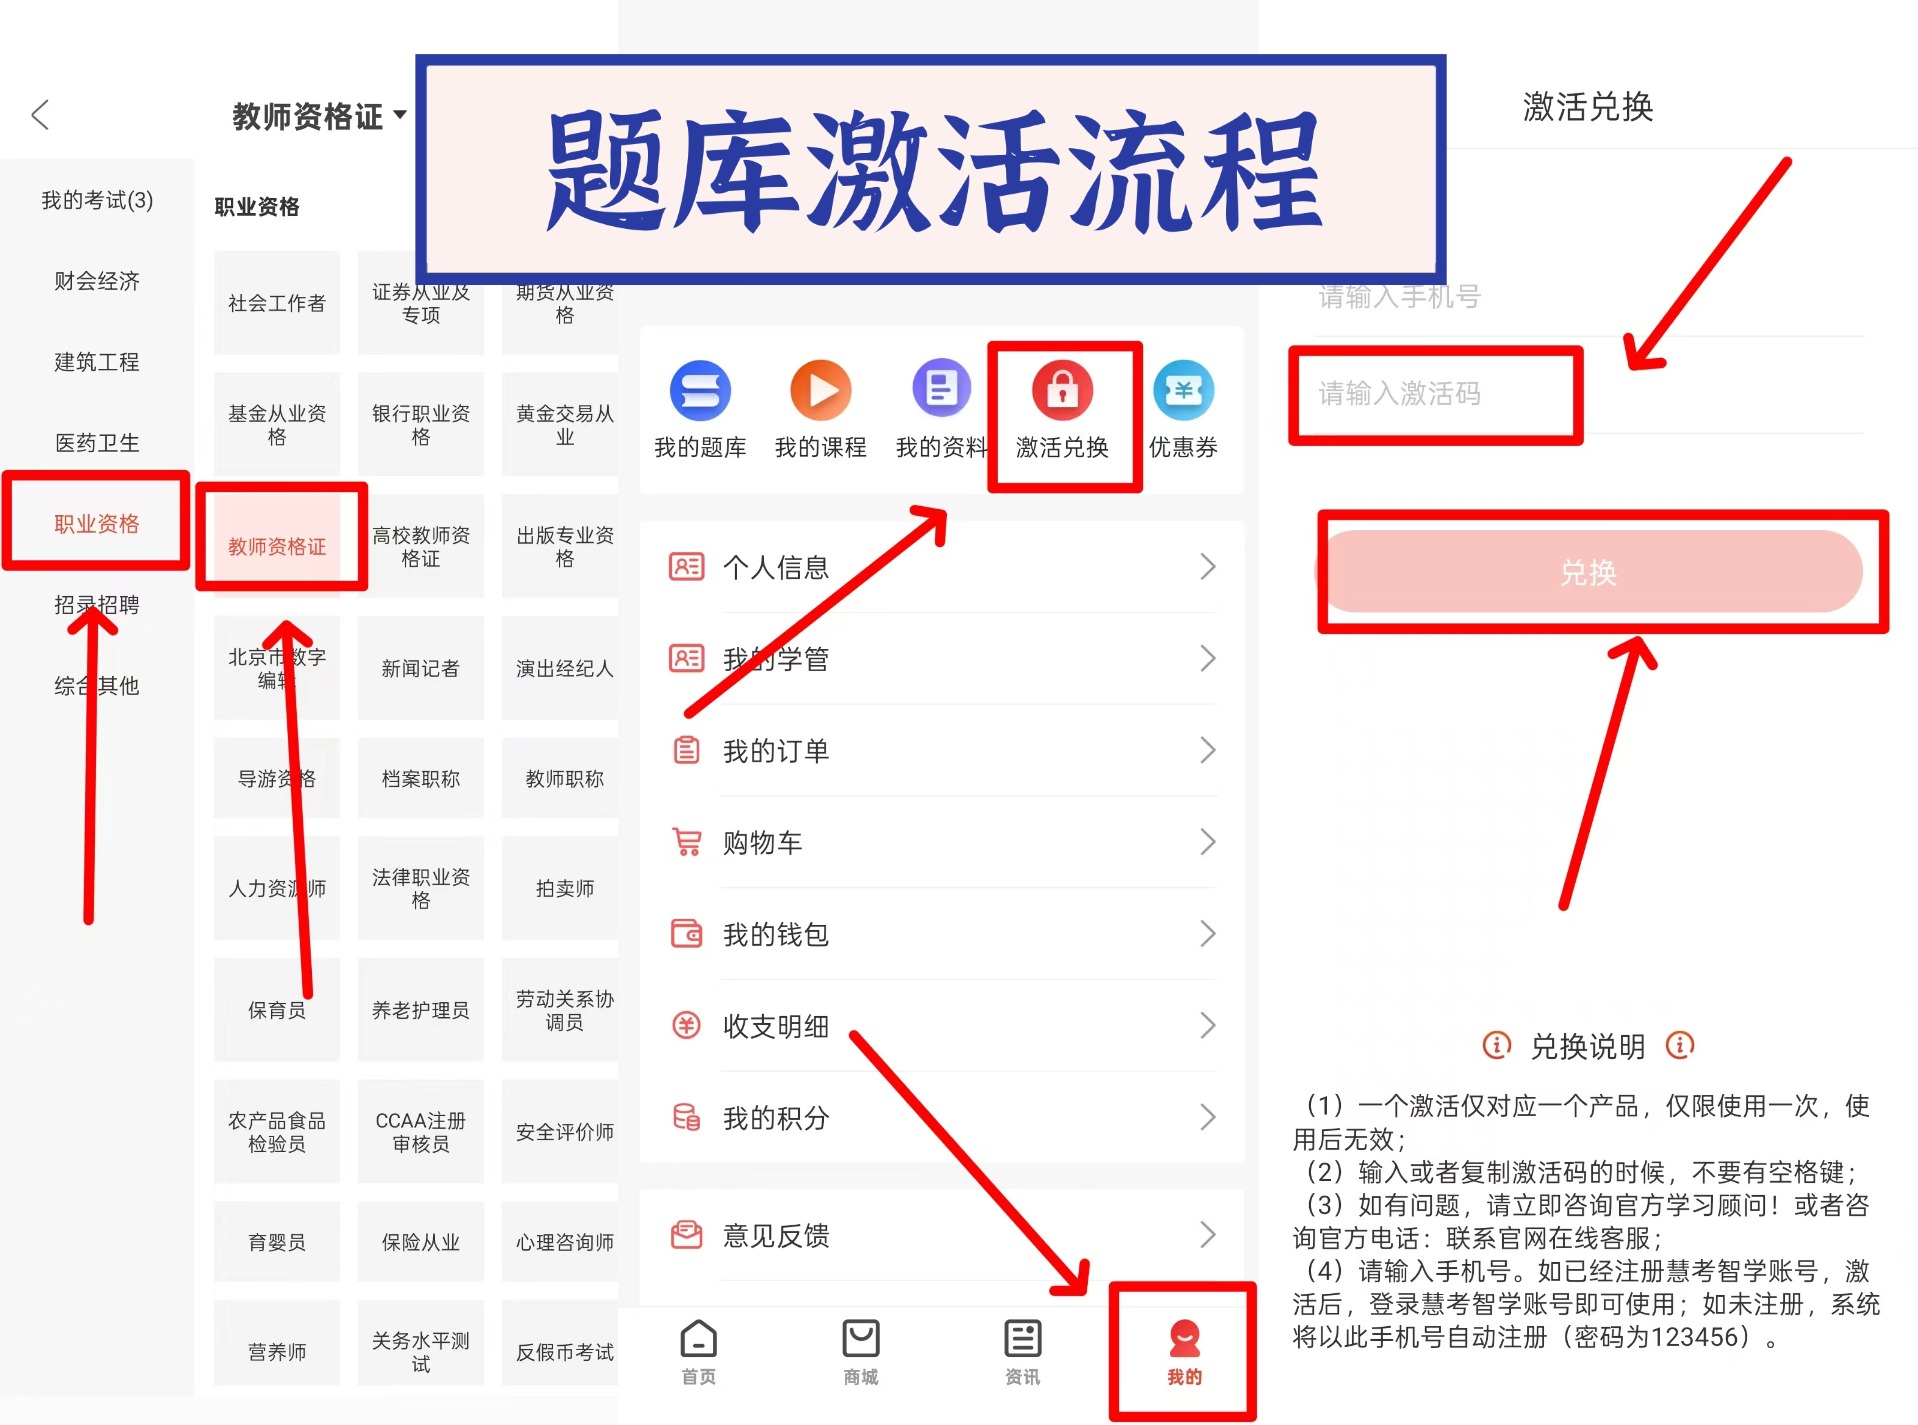This screenshot has width=1918, height=1425.
Task: Open 我的题库 question bank icon
Action: coord(699,410)
